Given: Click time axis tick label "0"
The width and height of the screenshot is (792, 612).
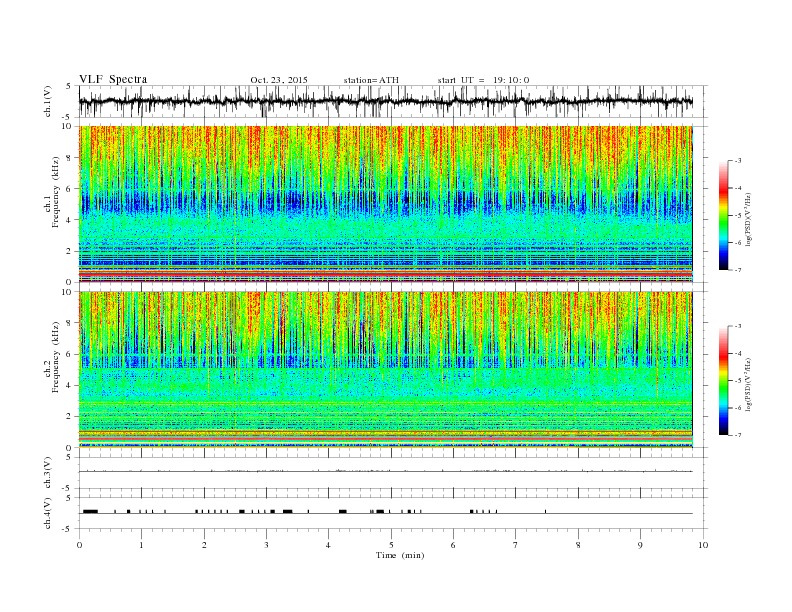Looking at the screenshot, I should click(79, 545).
